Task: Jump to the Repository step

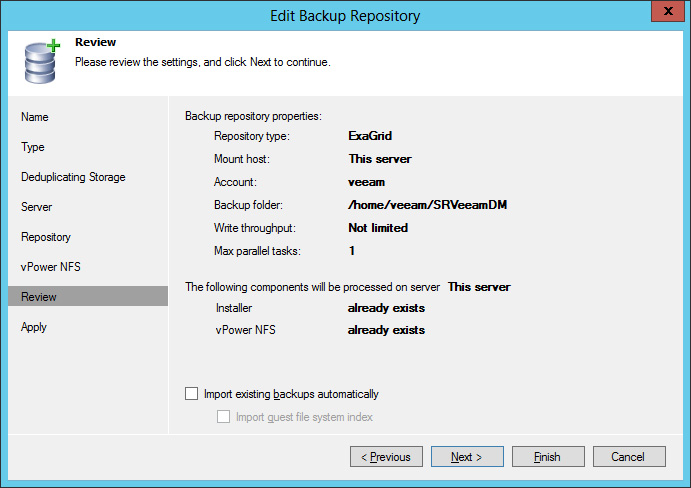Action: pyautogui.click(x=46, y=237)
